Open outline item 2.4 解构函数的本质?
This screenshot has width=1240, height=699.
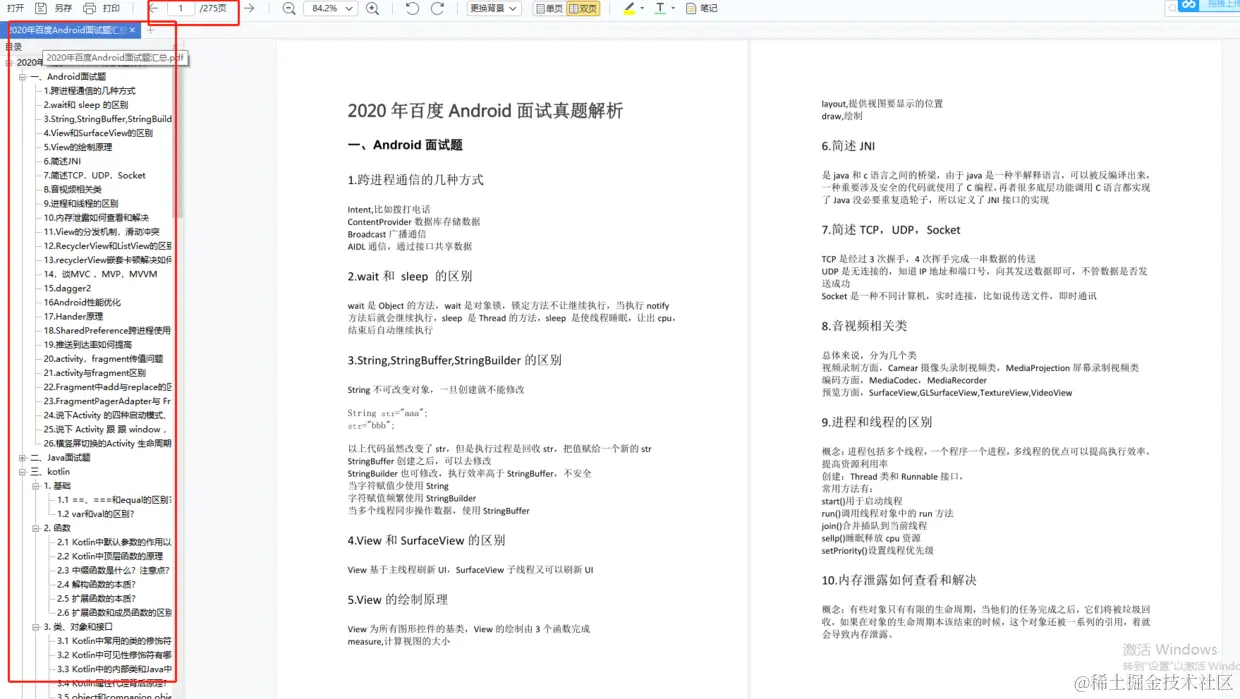[96, 584]
